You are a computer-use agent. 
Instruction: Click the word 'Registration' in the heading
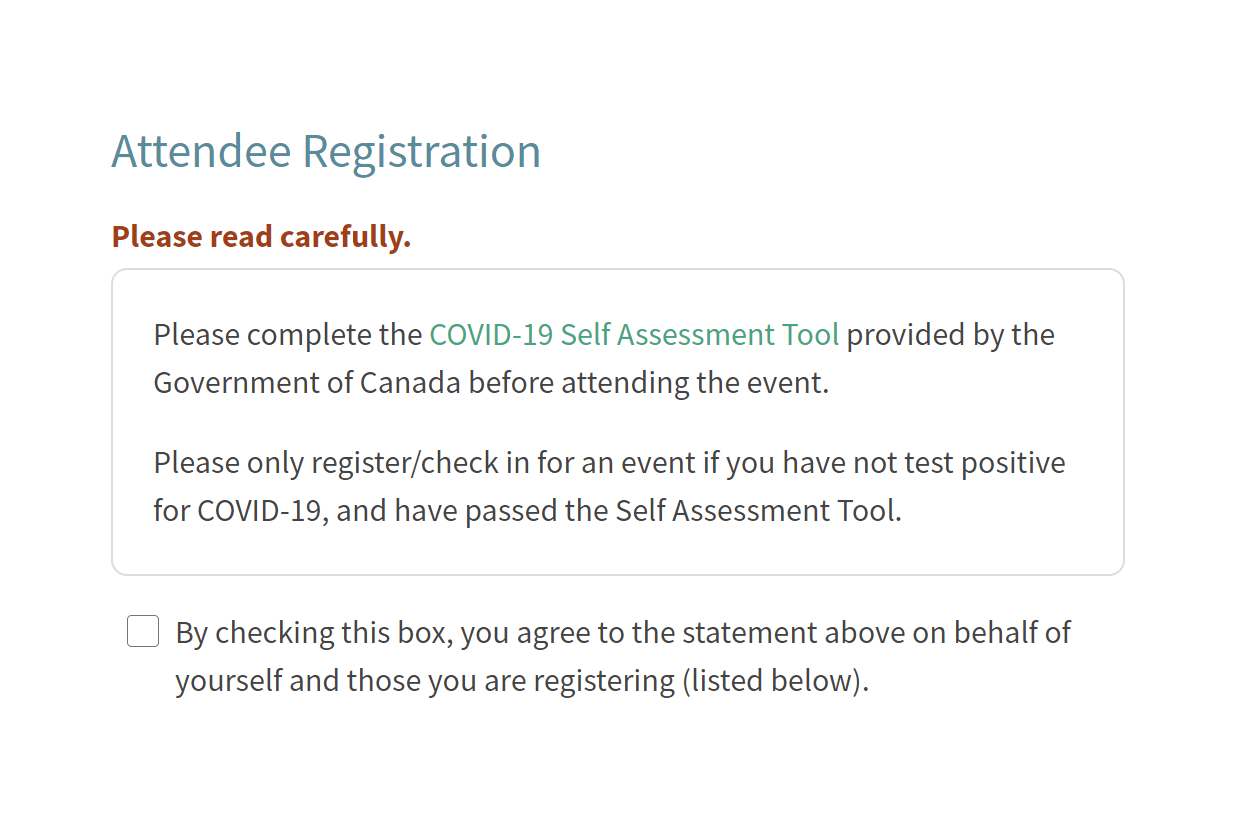(x=421, y=151)
